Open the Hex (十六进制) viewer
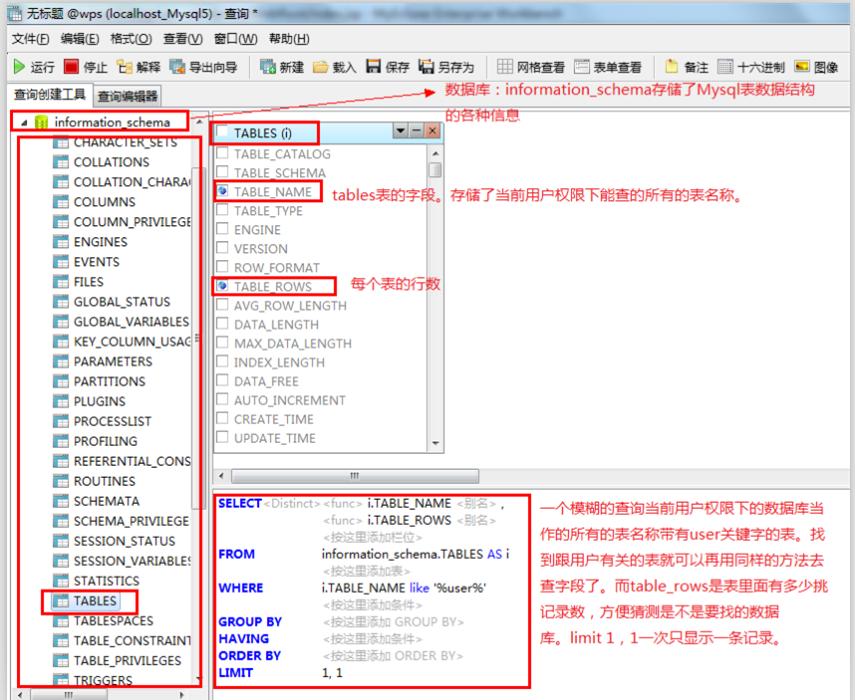This screenshot has width=855, height=700. point(725,67)
